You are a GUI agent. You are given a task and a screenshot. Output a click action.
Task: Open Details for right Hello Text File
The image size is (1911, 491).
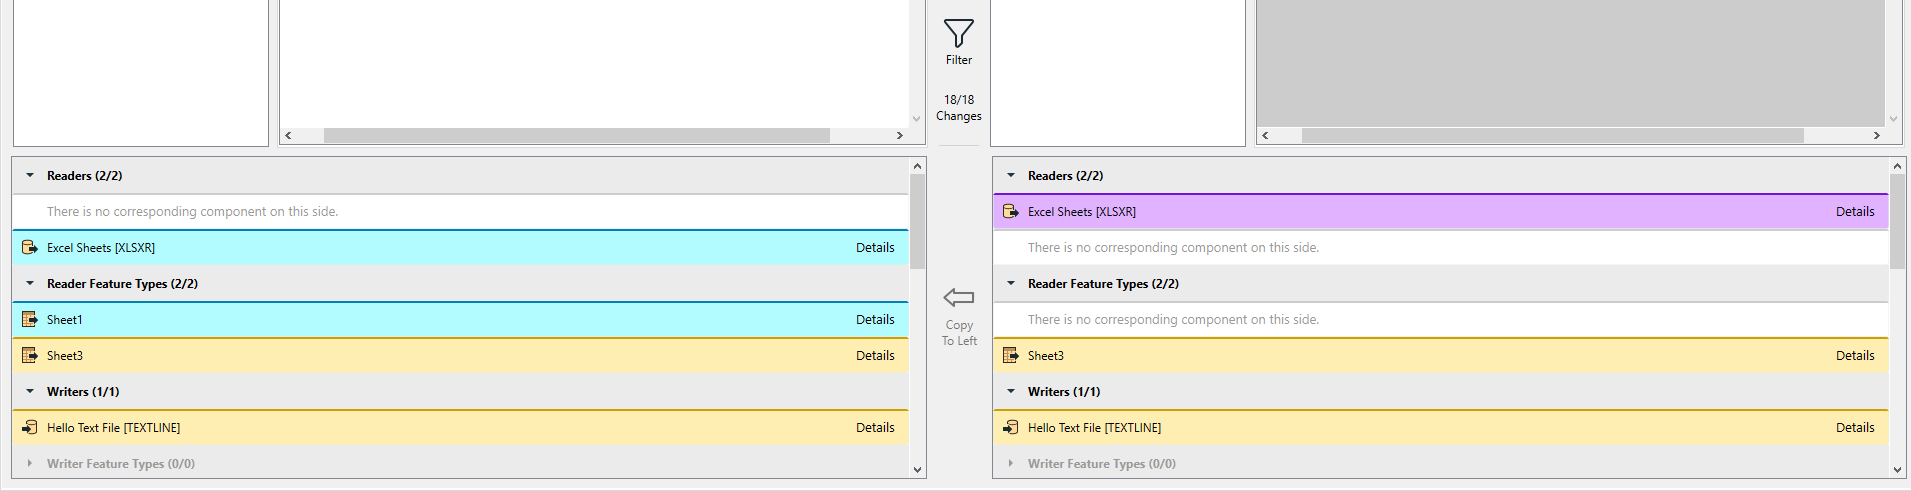1855,428
